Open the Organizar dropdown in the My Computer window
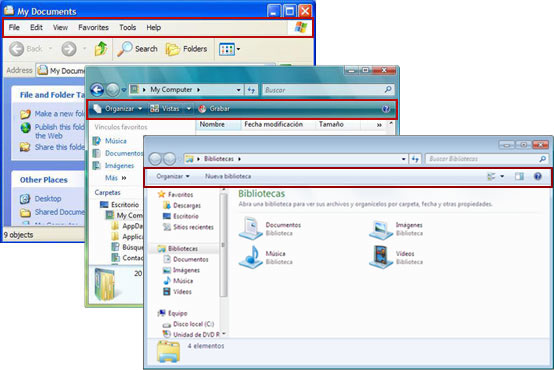The height and width of the screenshot is (370, 554). click(118, 109)
